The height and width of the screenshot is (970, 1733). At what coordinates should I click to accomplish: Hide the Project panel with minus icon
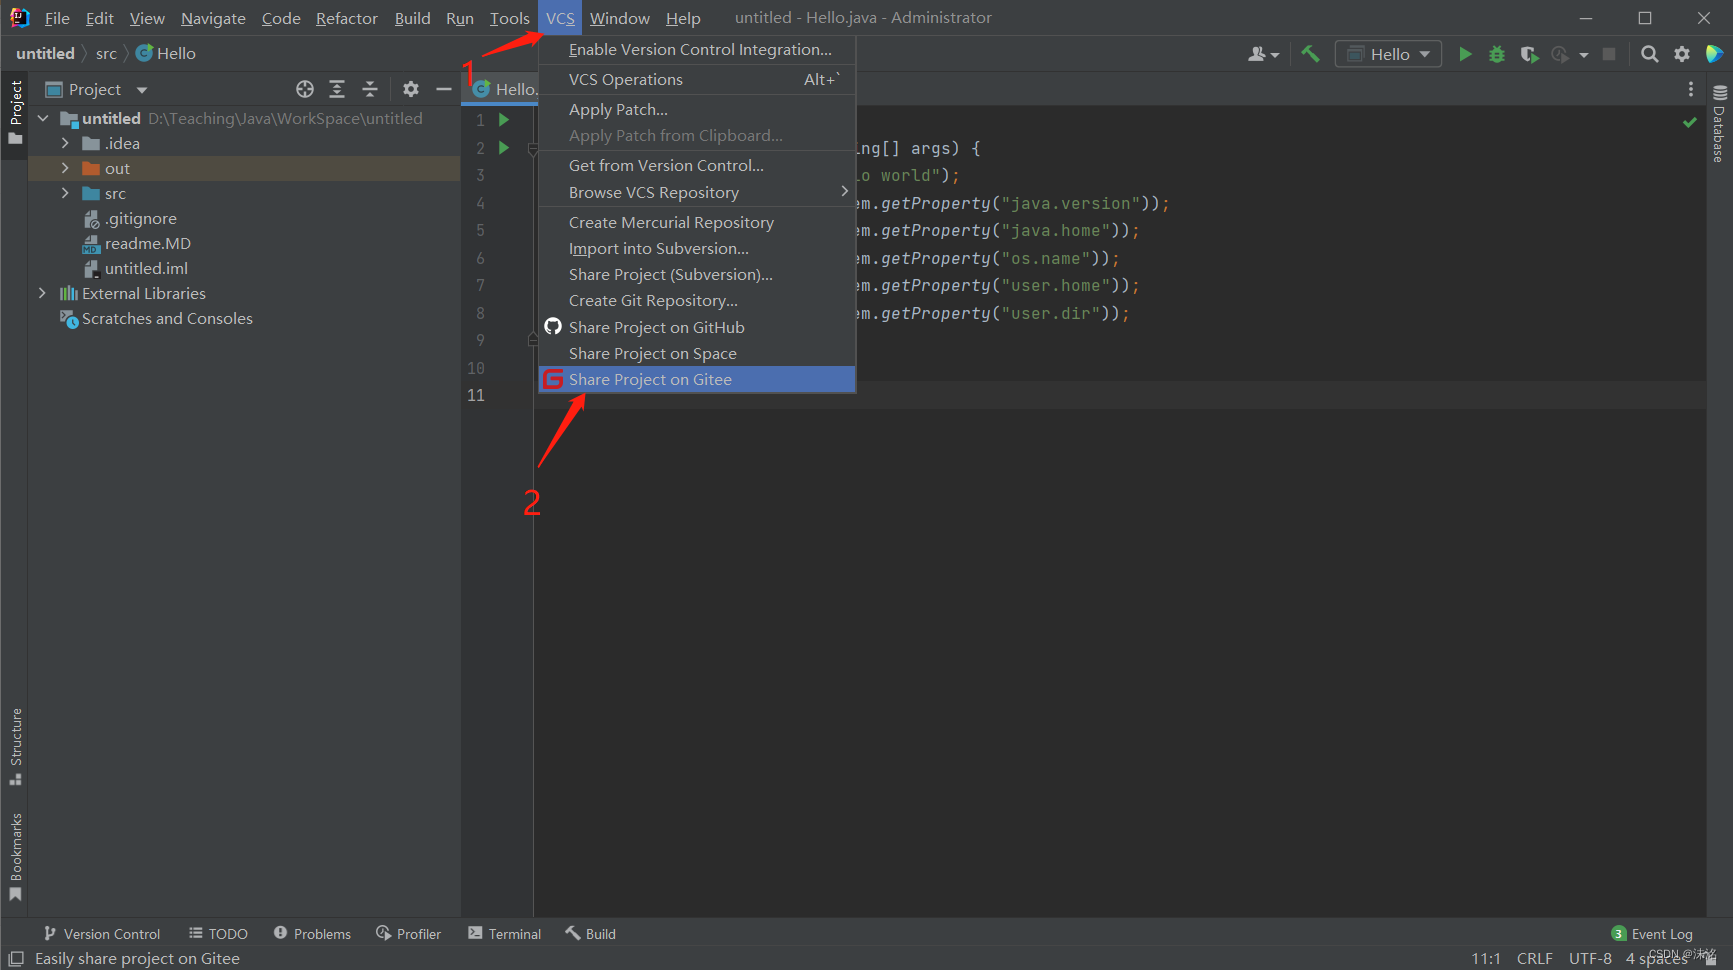click(444, 89)
